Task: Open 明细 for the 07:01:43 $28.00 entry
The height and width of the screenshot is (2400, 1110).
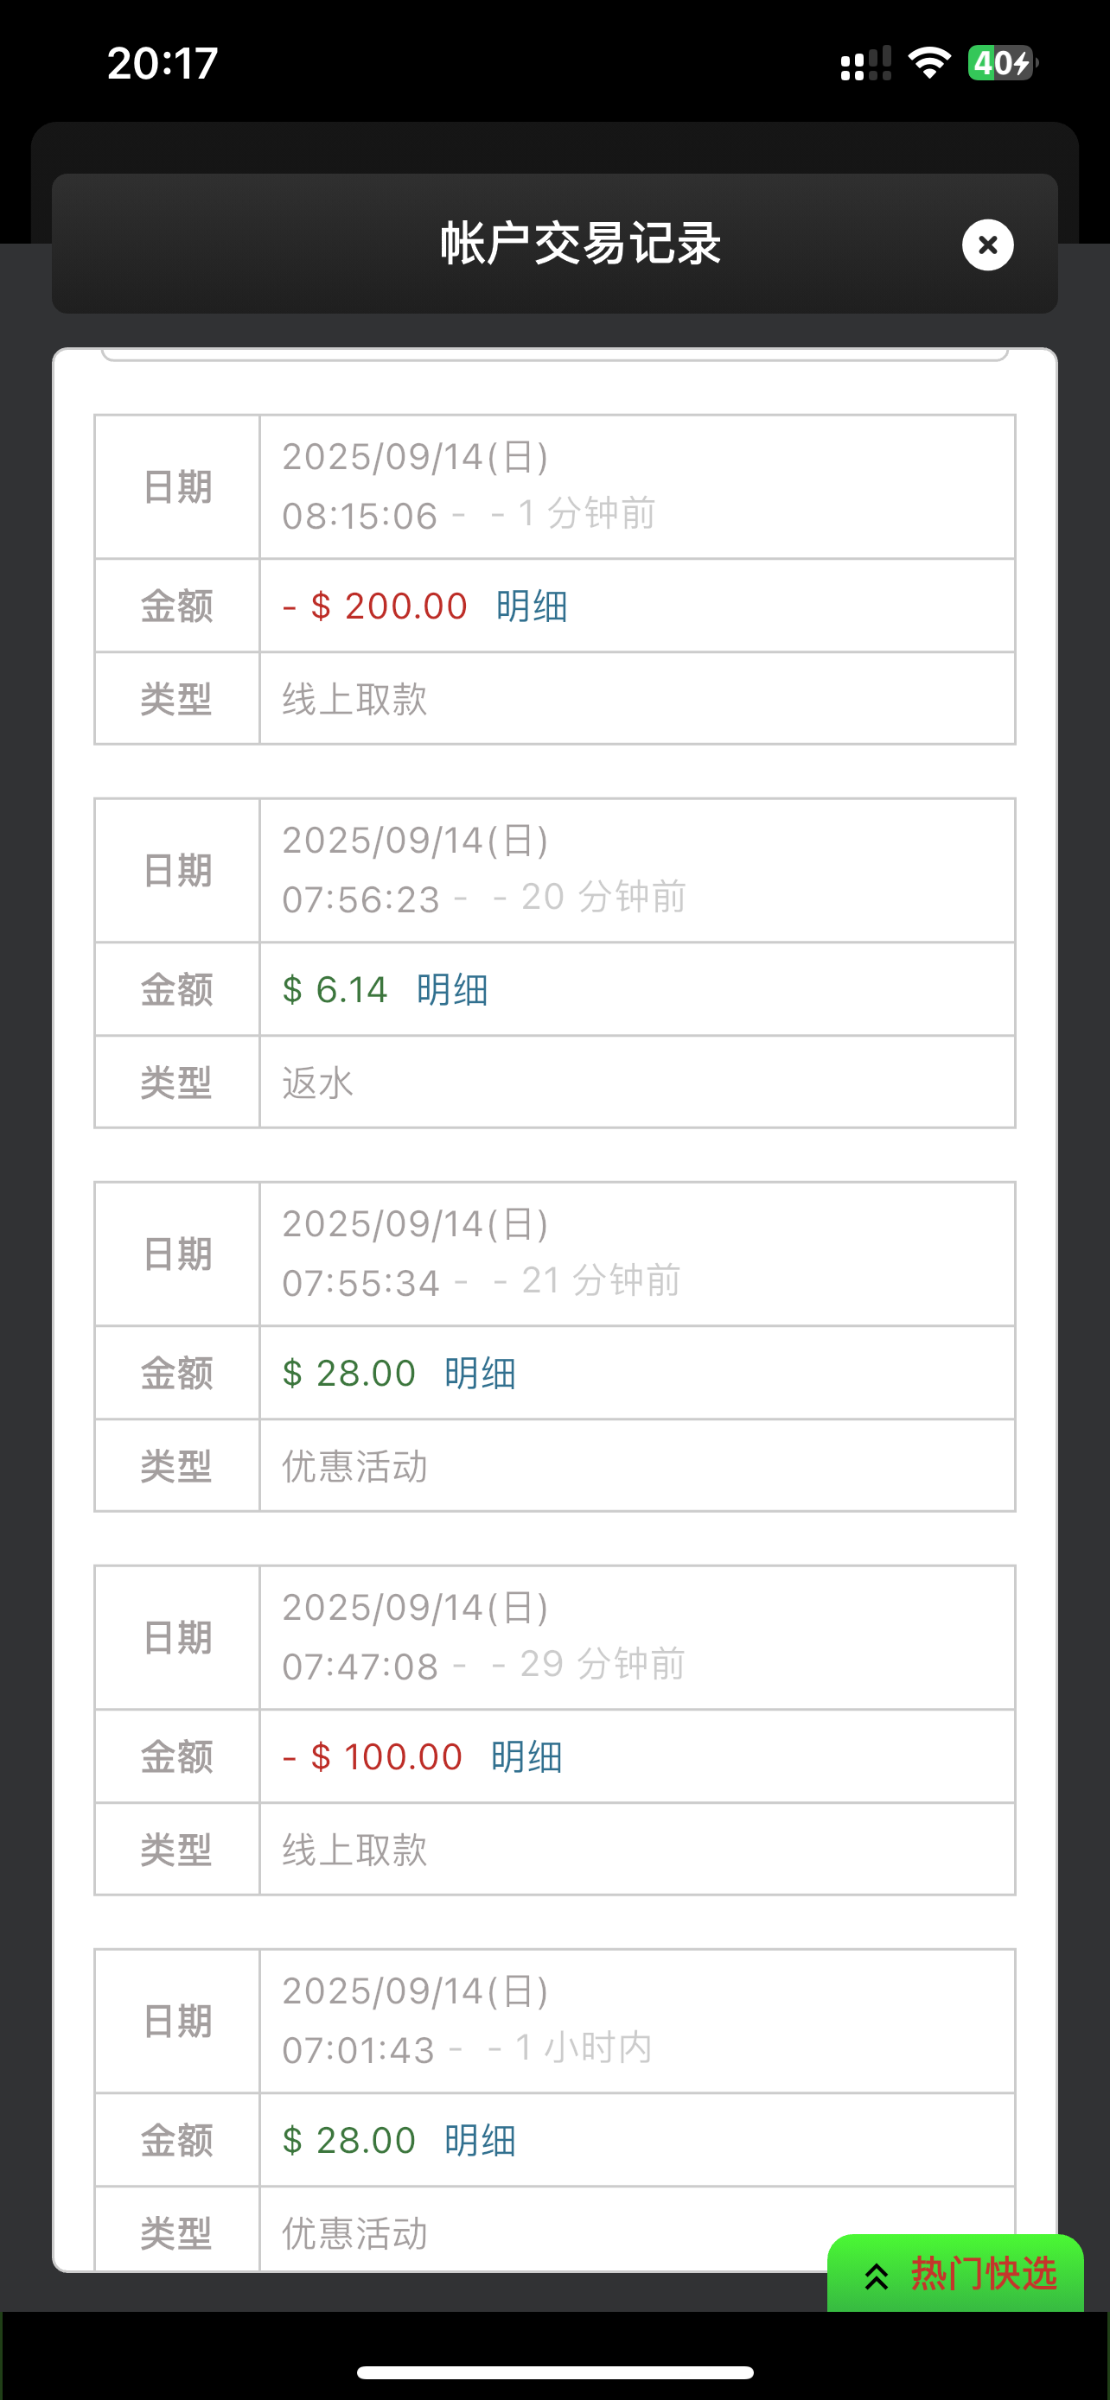Action: click(x=480, y=2140)
